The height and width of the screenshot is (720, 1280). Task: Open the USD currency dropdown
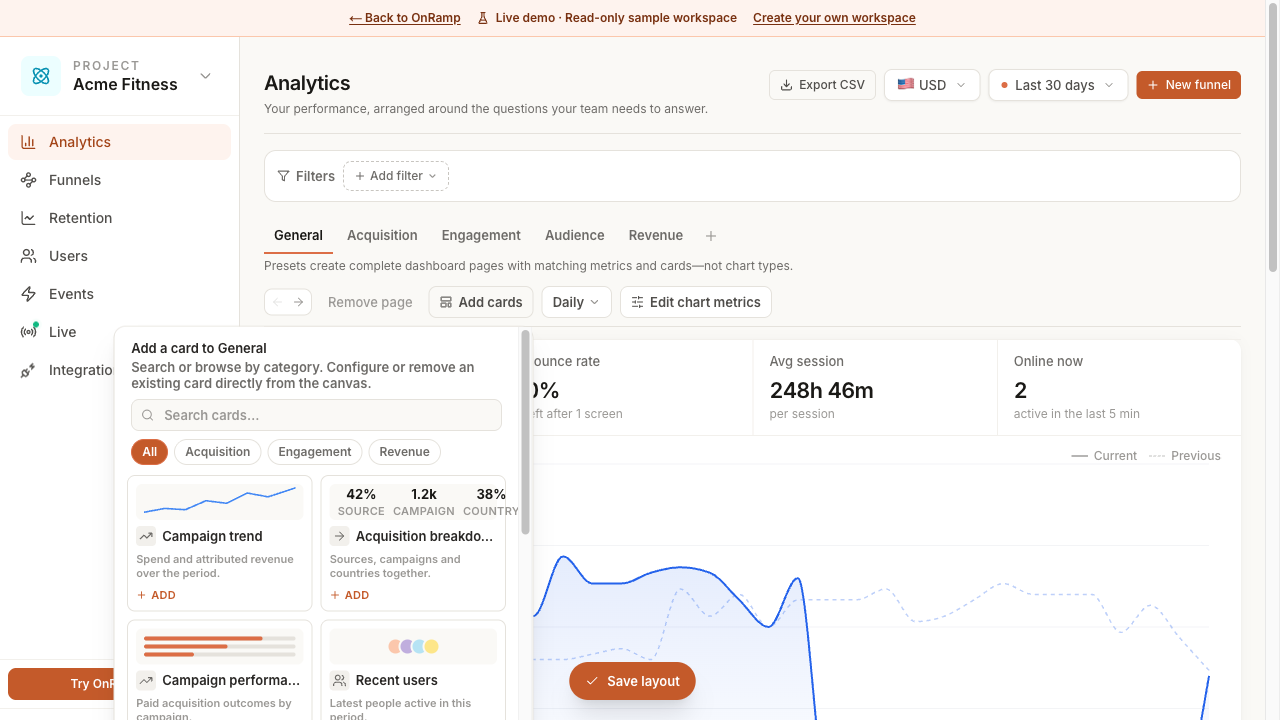point(932,85)
